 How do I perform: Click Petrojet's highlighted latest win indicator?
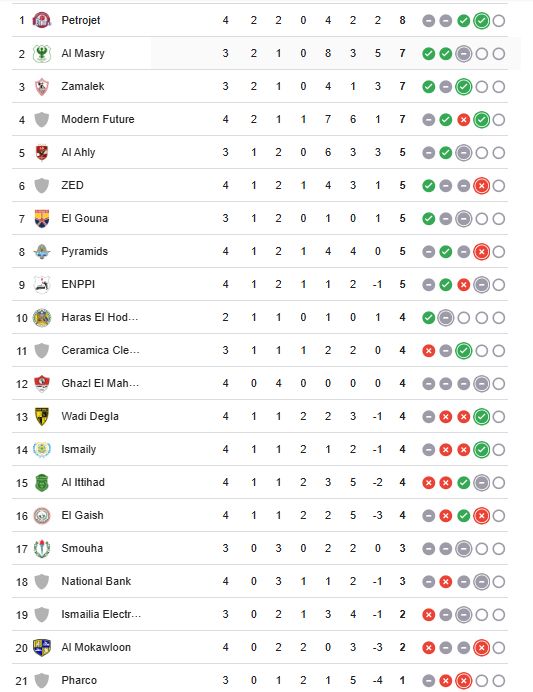point(481,20)
